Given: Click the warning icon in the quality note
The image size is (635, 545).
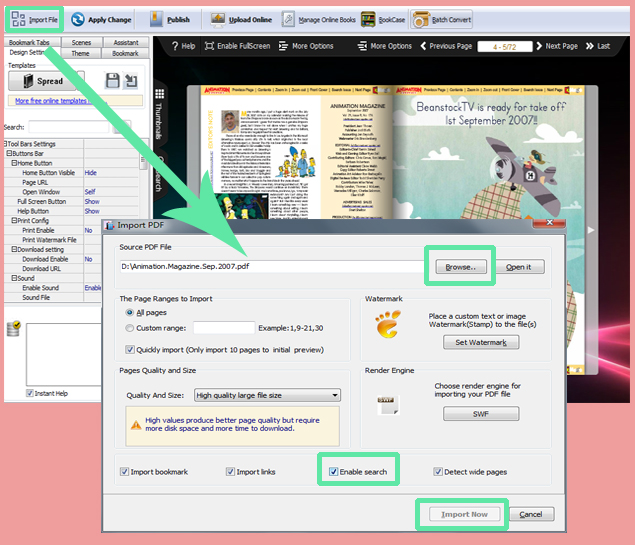Looking at the screenshot, I should point(136,425).
